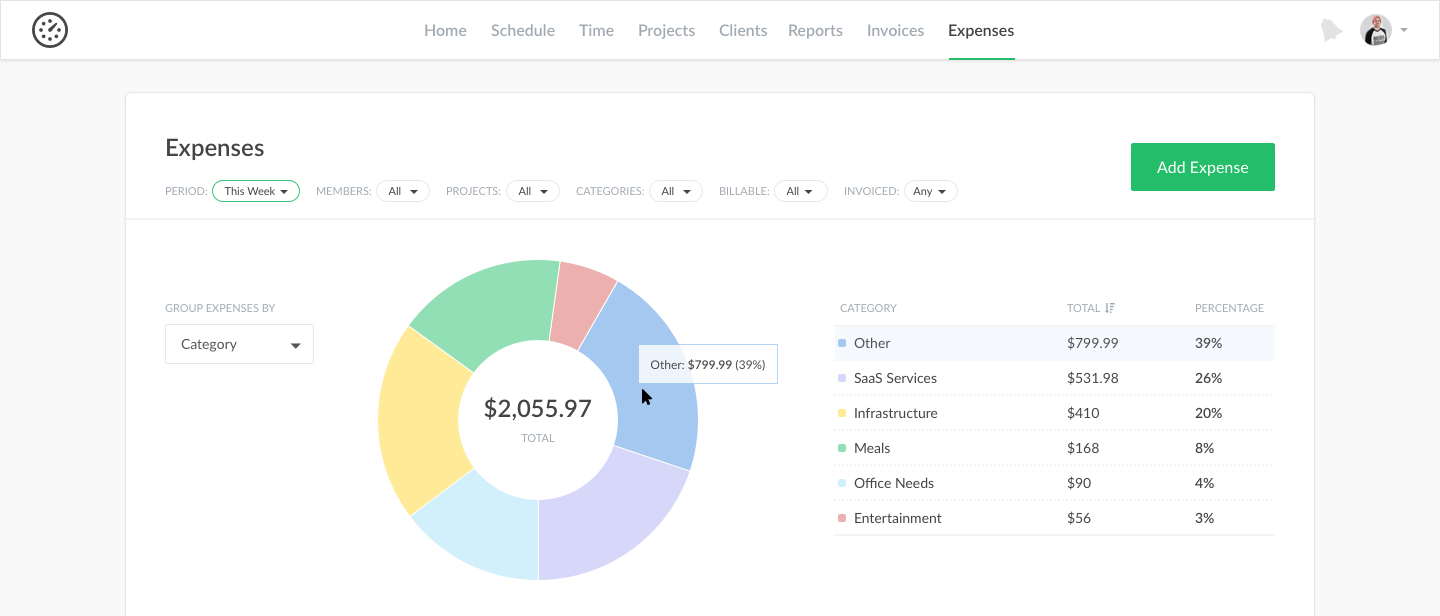Open the Invoiced Any filter dropdown
Viewport: 1440px width, 616px height.
tap(931, 191)
